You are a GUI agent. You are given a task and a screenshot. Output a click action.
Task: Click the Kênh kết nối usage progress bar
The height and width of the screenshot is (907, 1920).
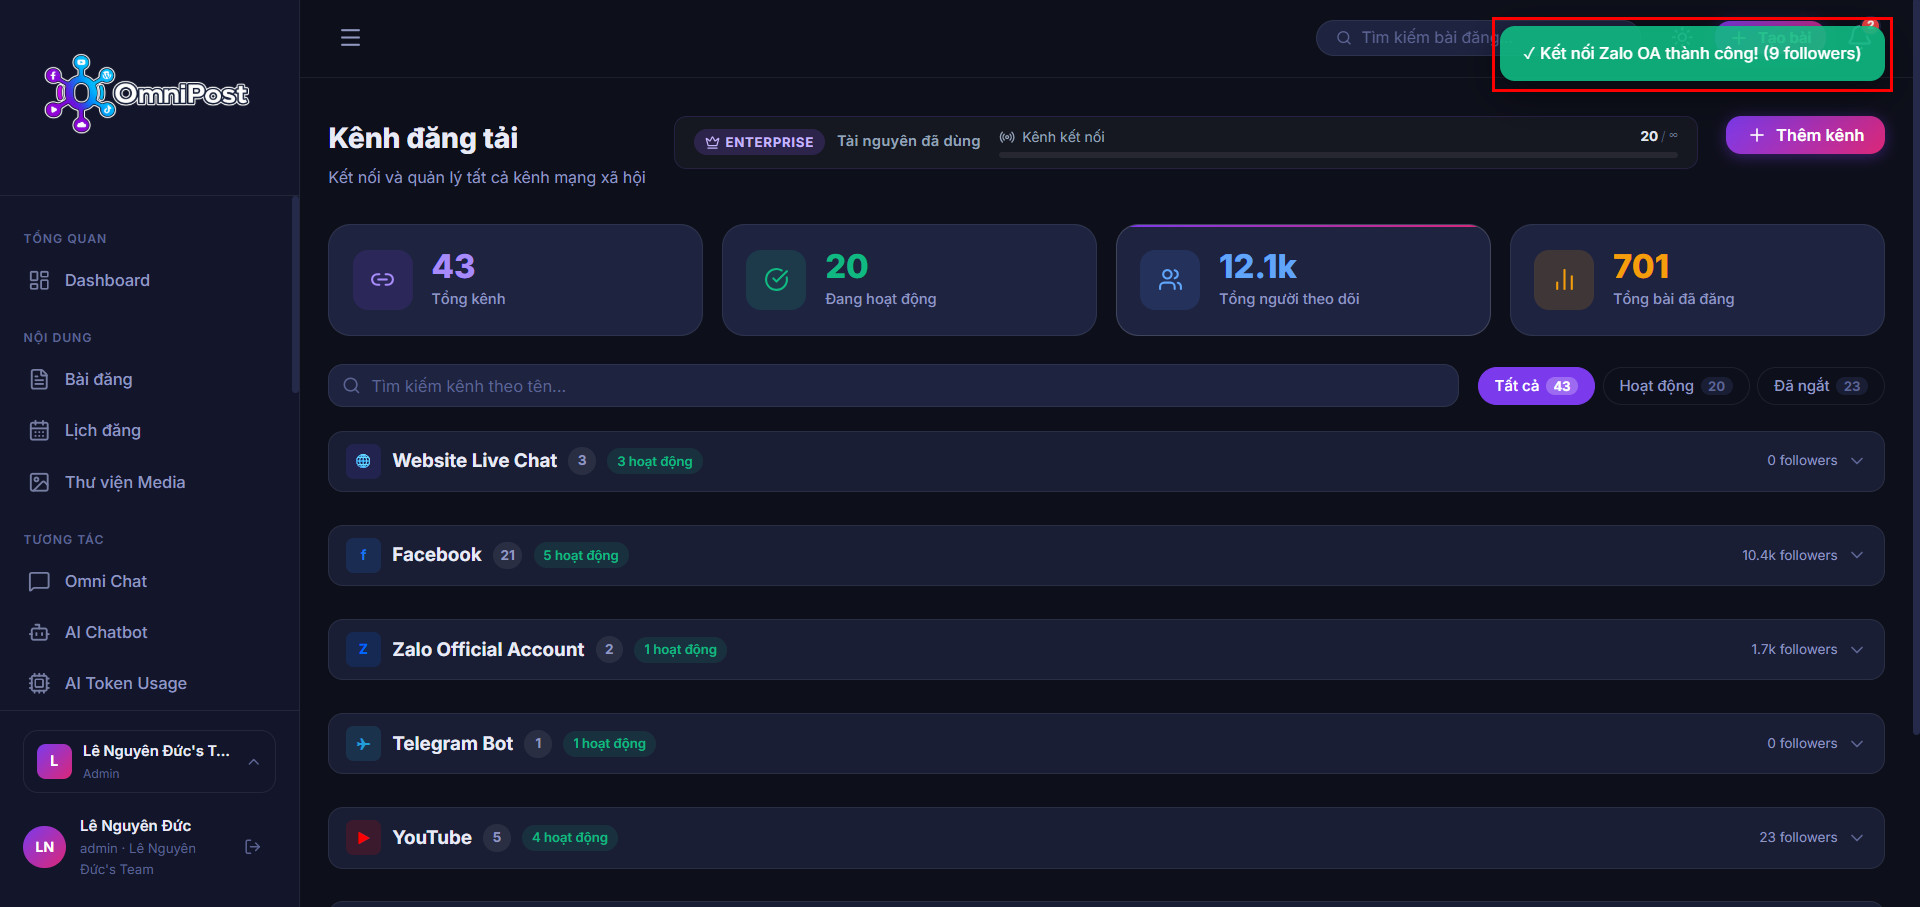1338,155
